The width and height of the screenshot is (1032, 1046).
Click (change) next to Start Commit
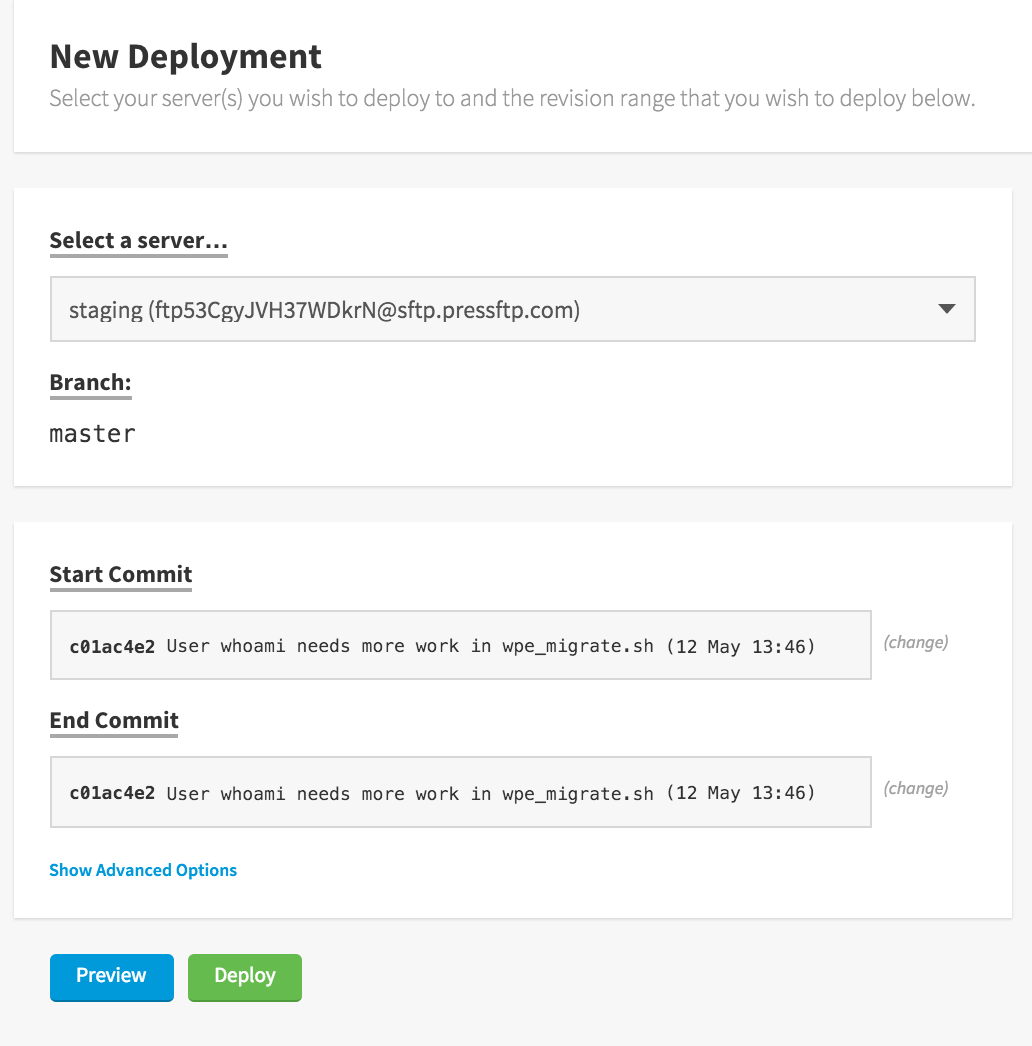coord(915,642)
